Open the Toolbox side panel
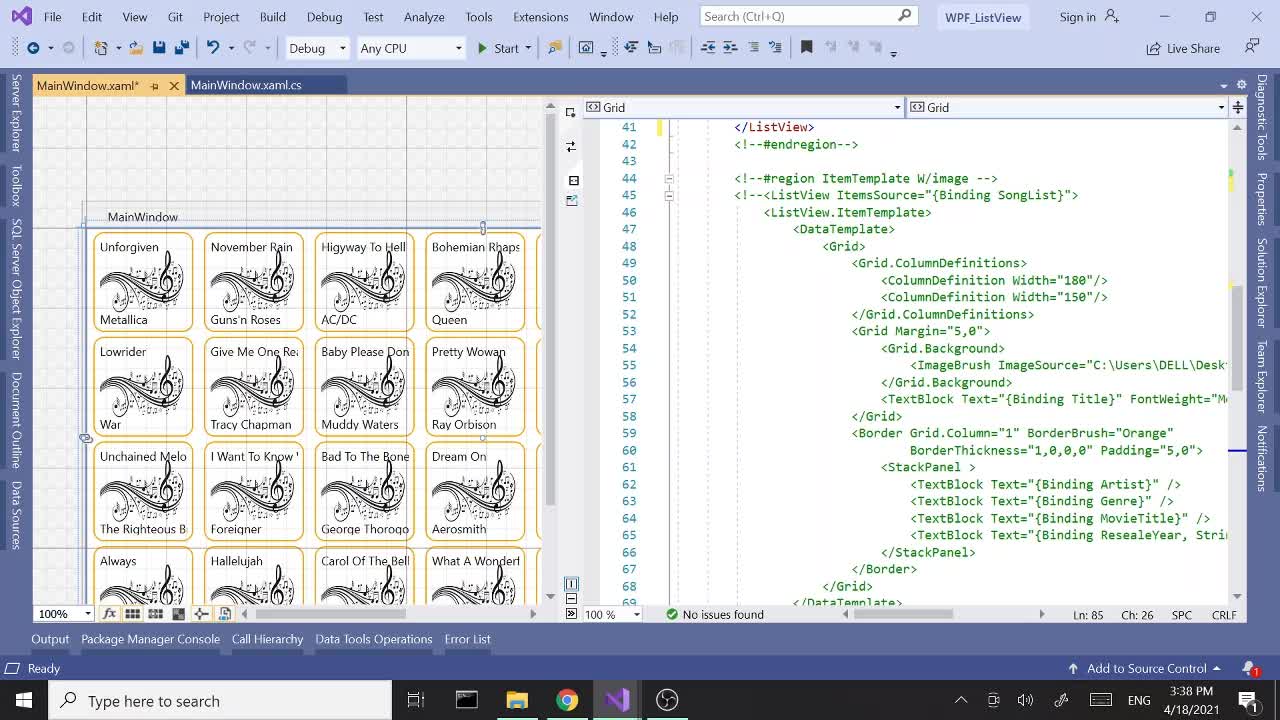The image size is (1280, 720). (x=16, y=186)
